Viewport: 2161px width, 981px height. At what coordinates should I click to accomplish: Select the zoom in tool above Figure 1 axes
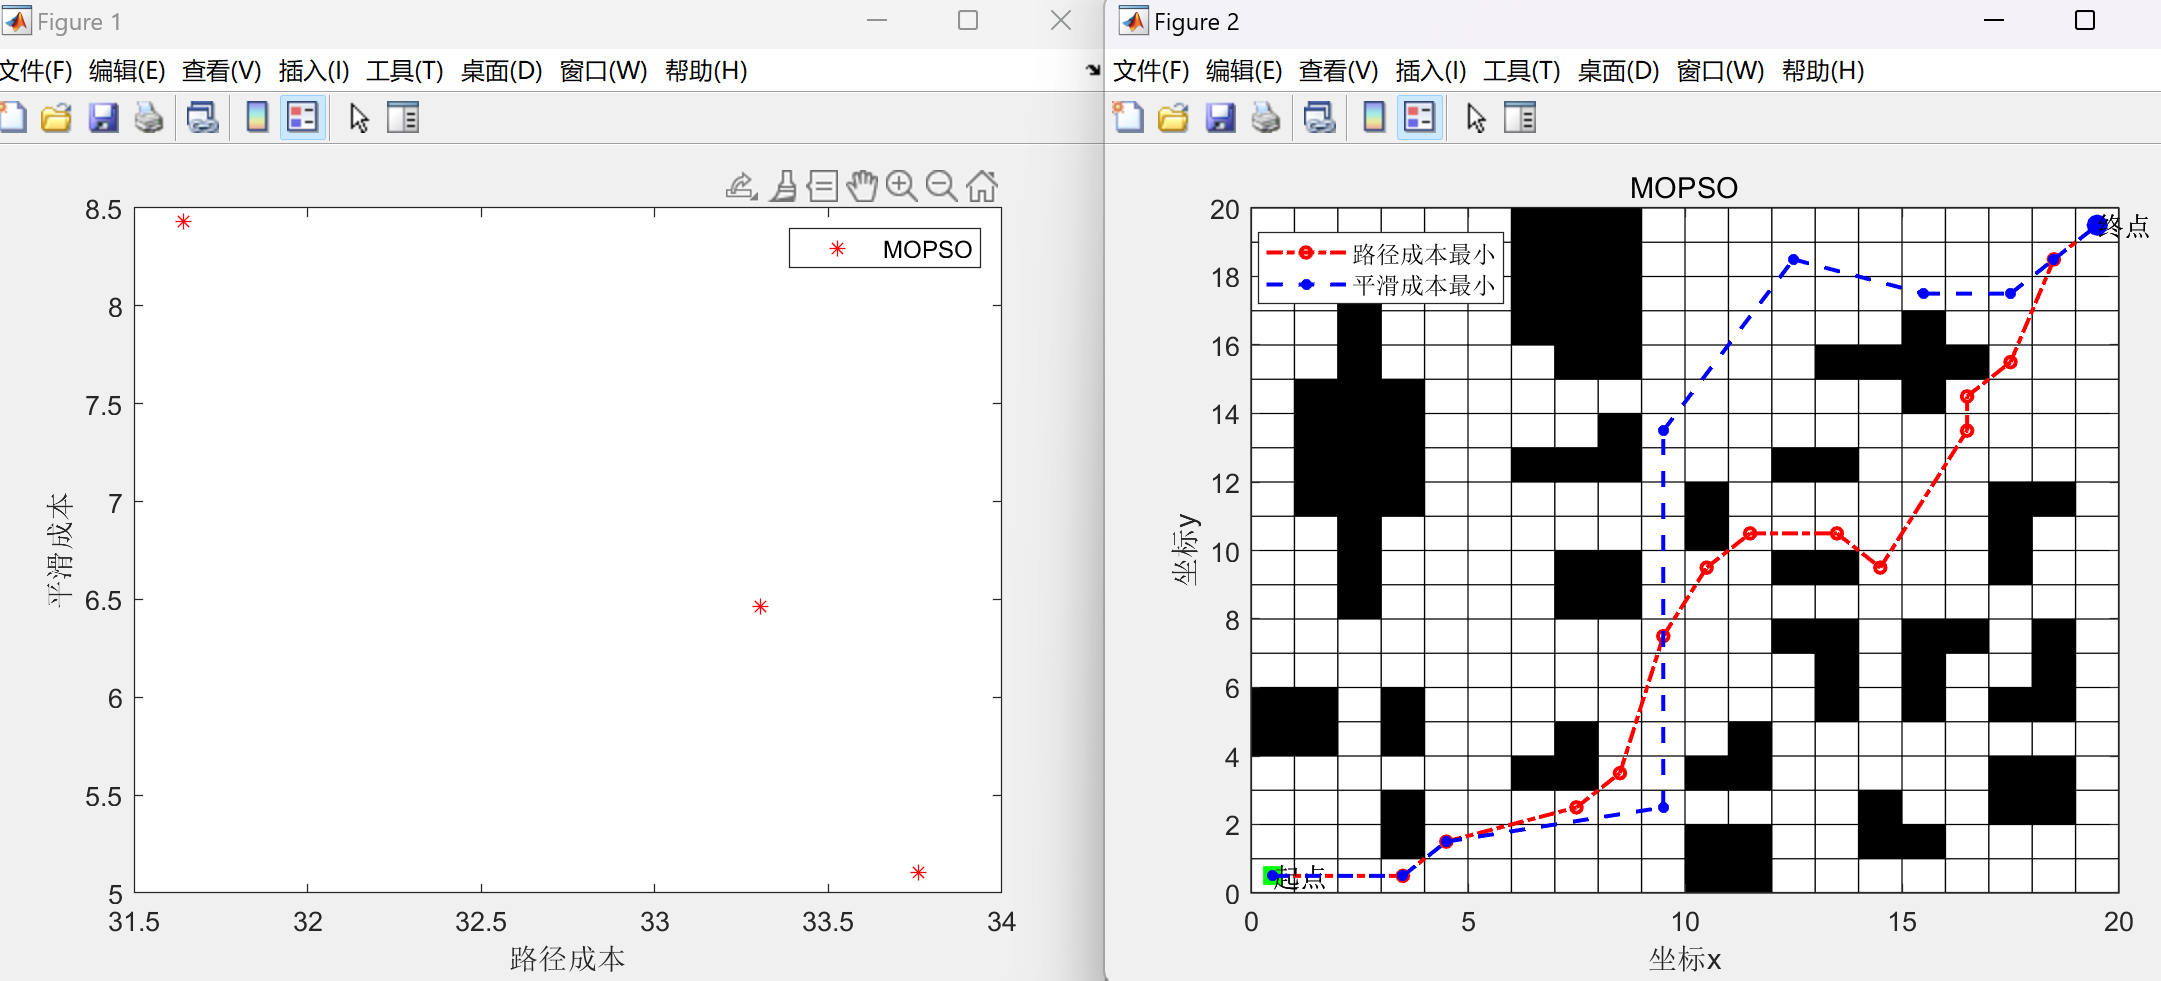[901, 186]
